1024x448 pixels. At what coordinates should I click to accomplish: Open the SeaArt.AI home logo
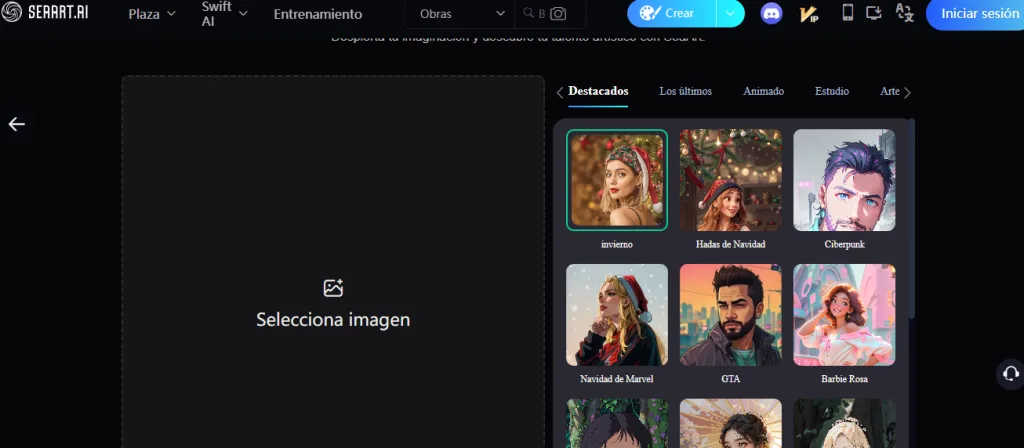pos(44,12)
